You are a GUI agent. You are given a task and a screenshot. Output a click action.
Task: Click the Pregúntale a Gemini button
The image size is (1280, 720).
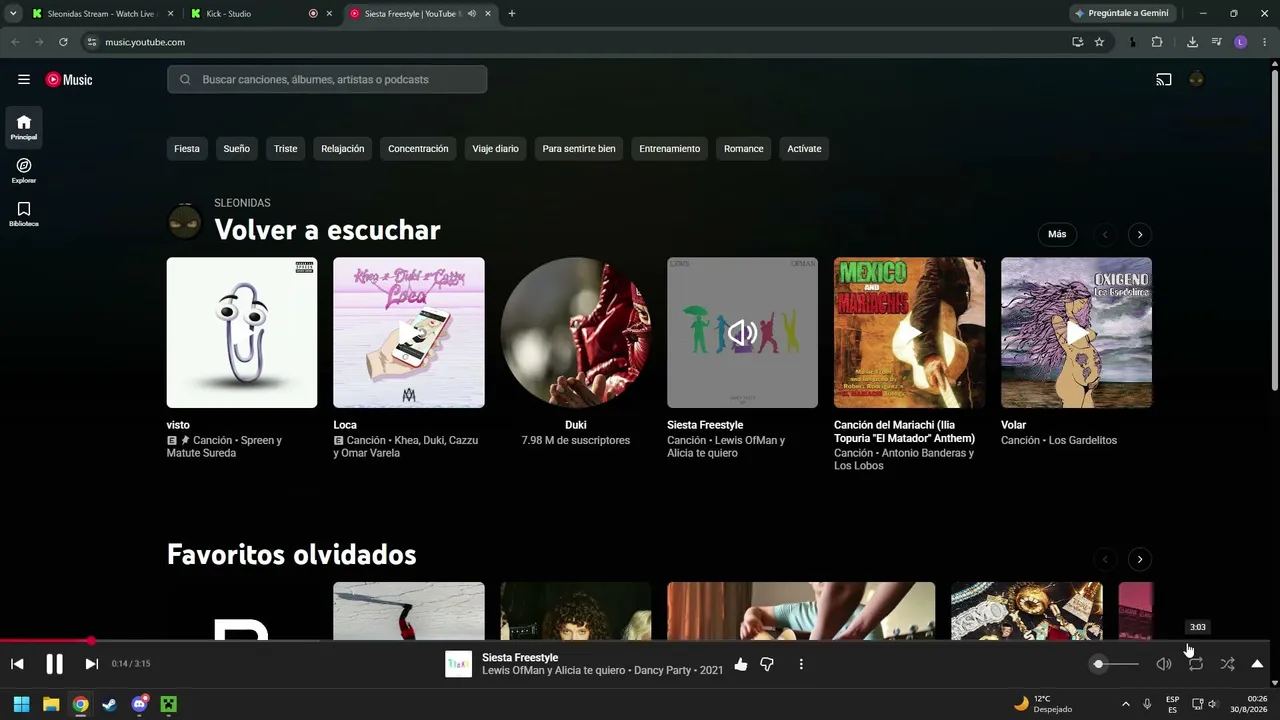(1121, 14)
